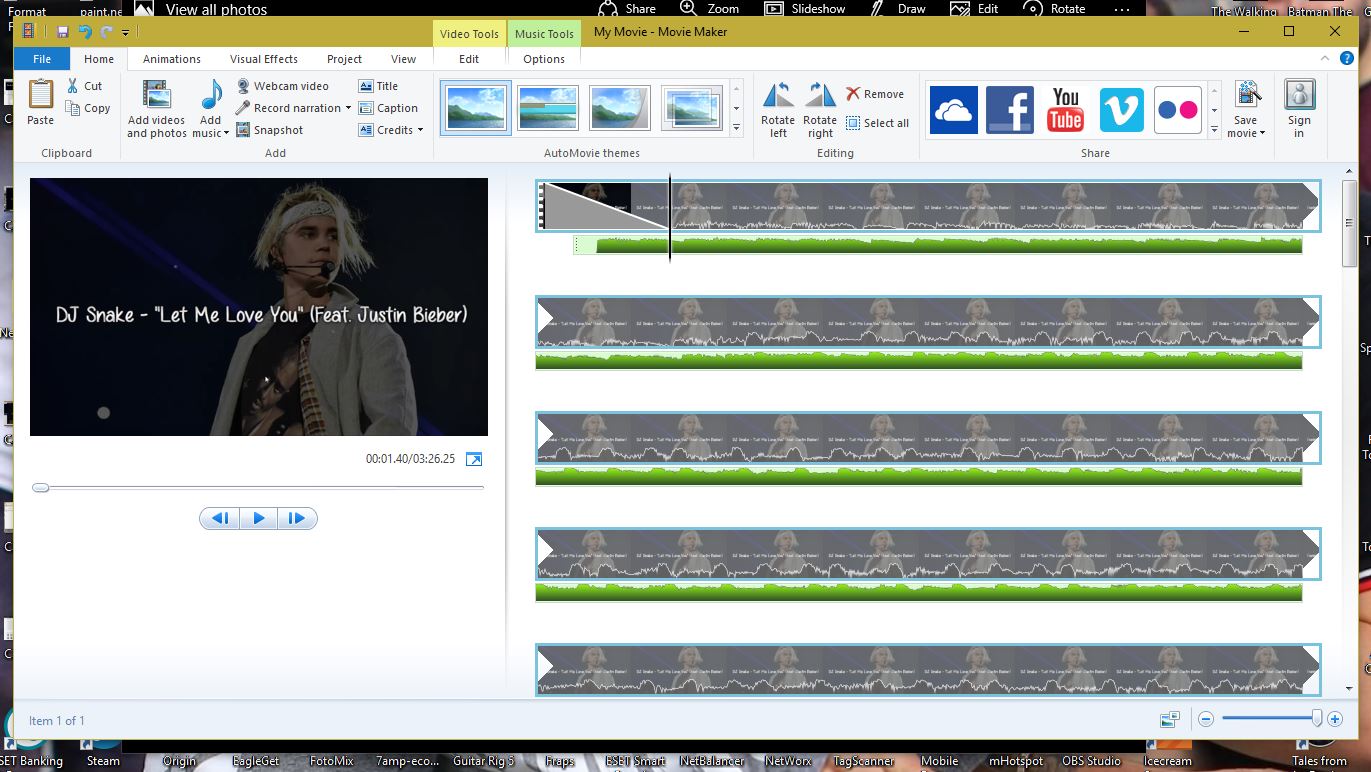Add a Title to the movie
Image resolution: width=1371 pixels, height=772 pixels.
378,86
